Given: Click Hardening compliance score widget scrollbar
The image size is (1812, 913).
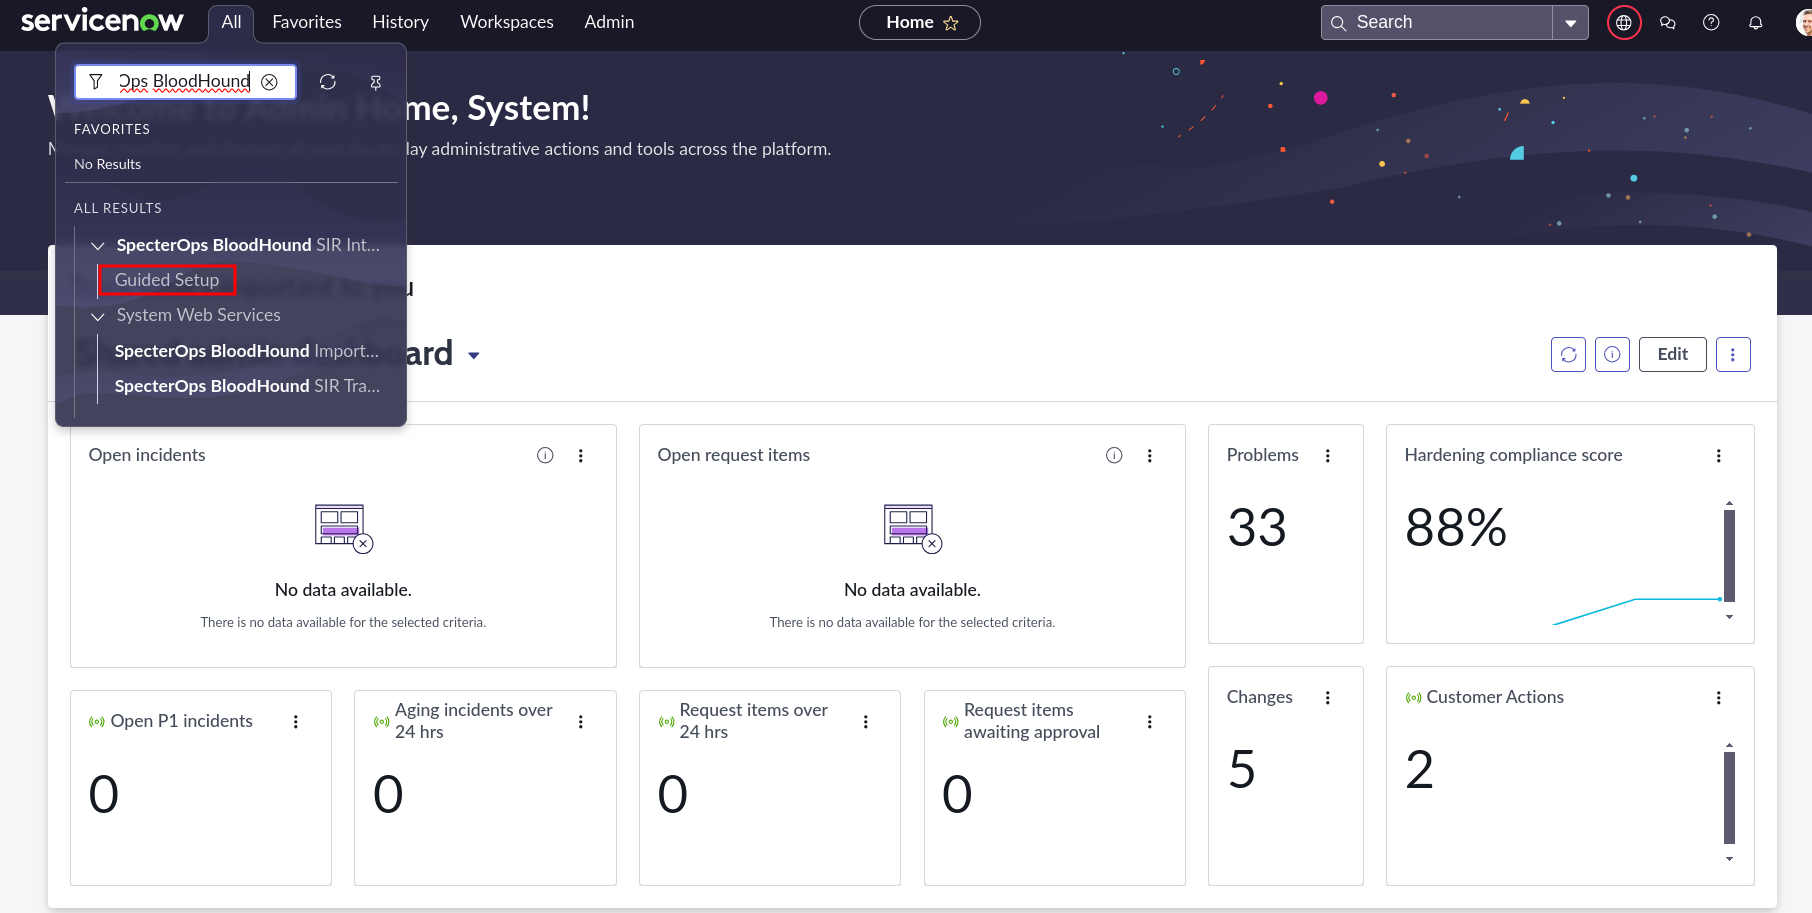Looking at the screenshot, I should (1729, 555).
